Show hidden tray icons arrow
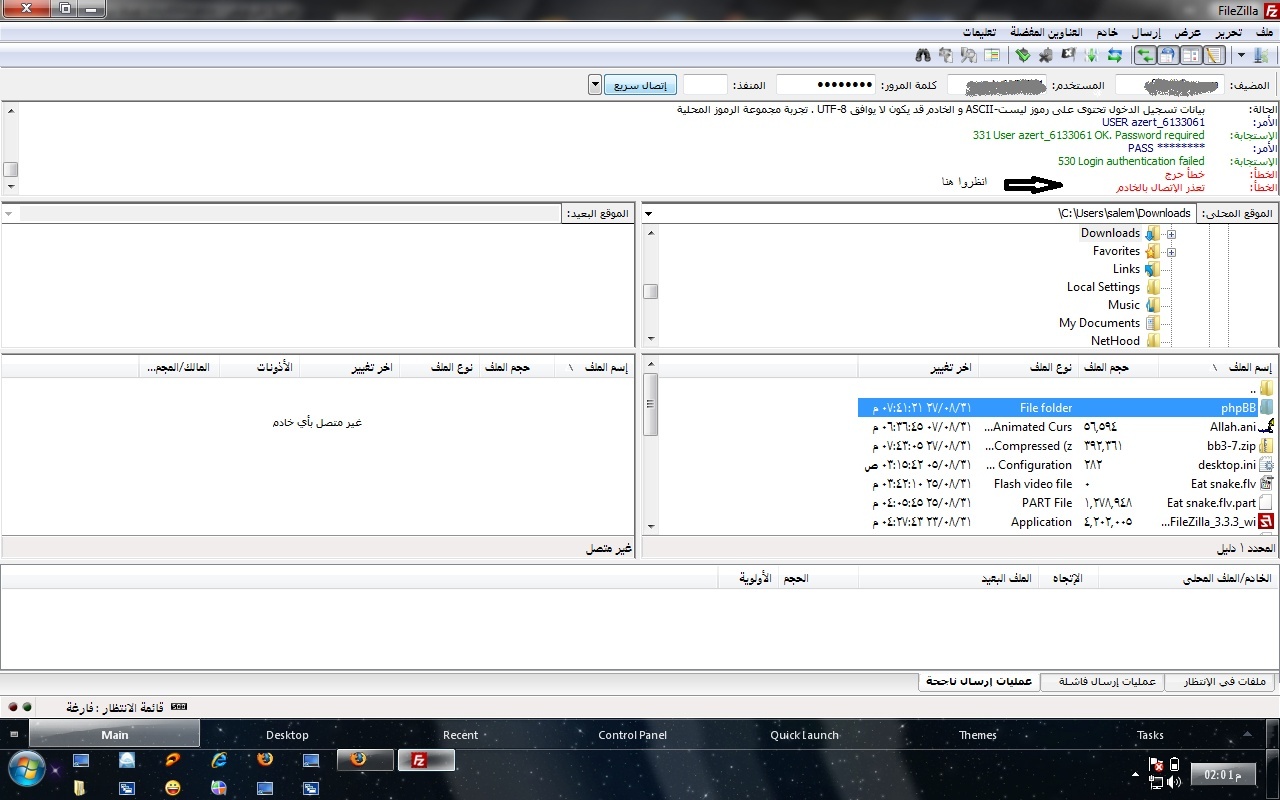 click(x=1137, y=773)
